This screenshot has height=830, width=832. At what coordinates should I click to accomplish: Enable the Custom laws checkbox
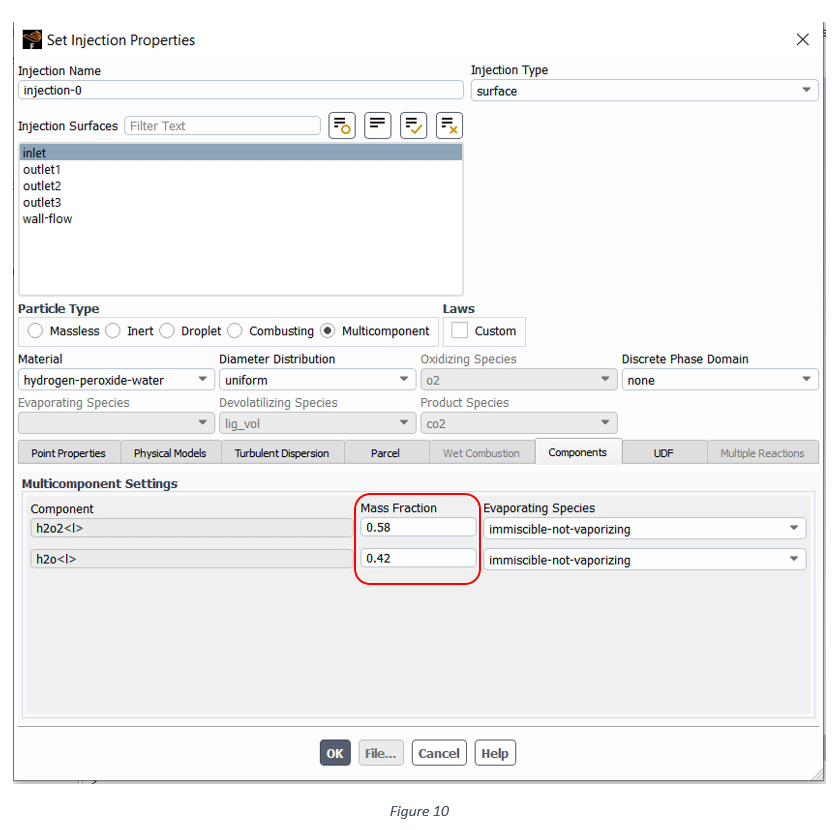tap(460, 331)
